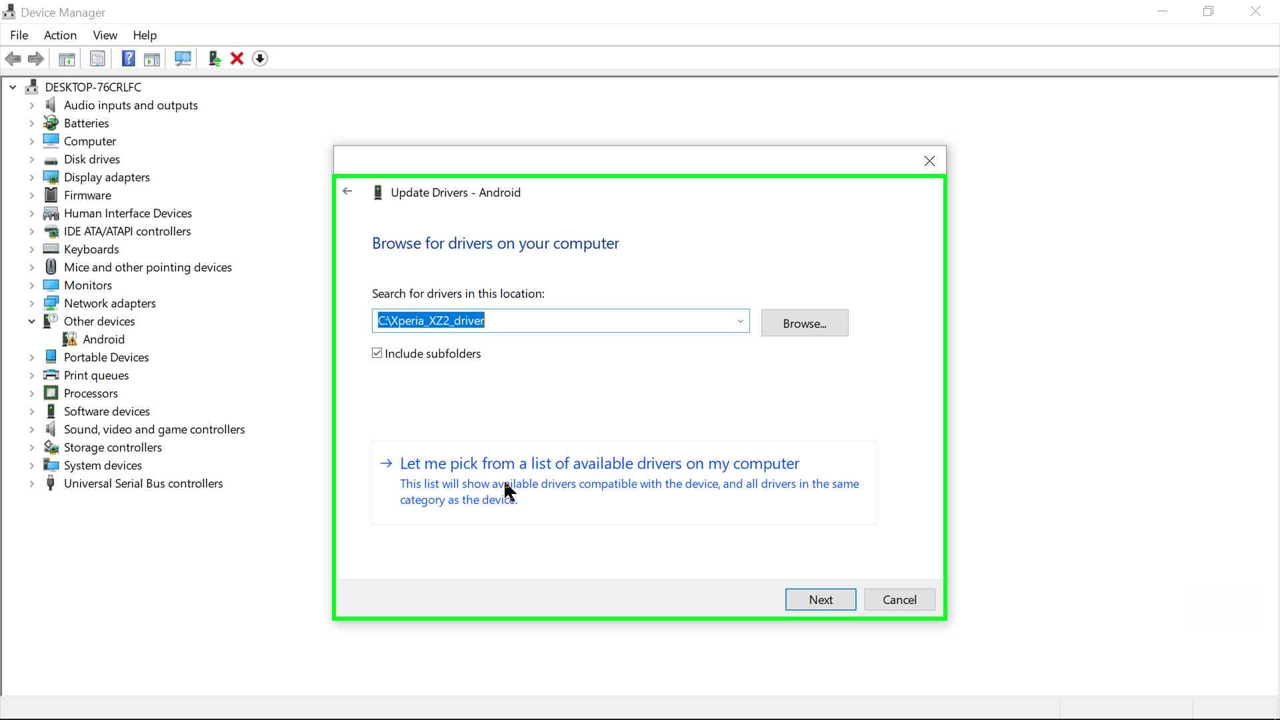This screenshot has height=720, width=1280.
Task: Click the Storage controllers category icon
Action: (x=51, y=447)
